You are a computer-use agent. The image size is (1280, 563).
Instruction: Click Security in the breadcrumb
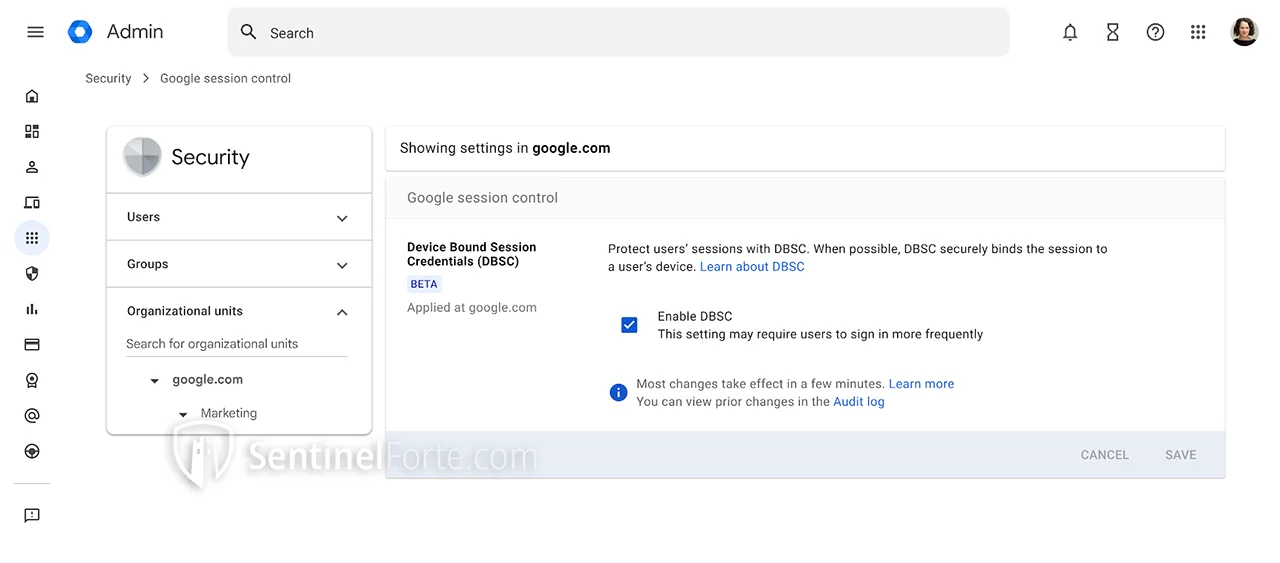coord(108,78)
